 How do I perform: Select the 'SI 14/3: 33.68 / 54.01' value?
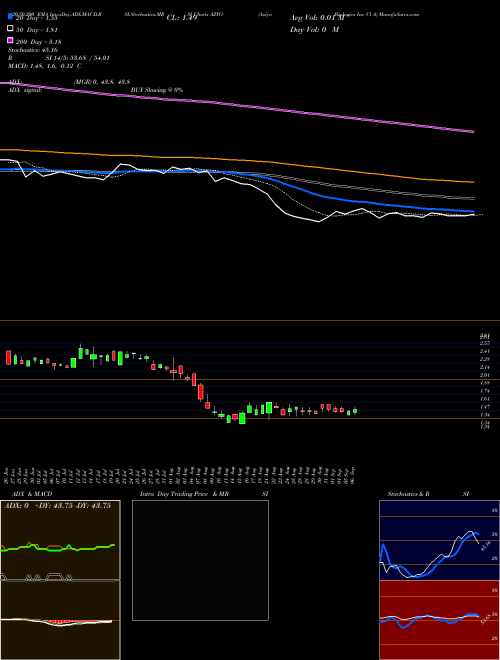(x=75, y=58)
